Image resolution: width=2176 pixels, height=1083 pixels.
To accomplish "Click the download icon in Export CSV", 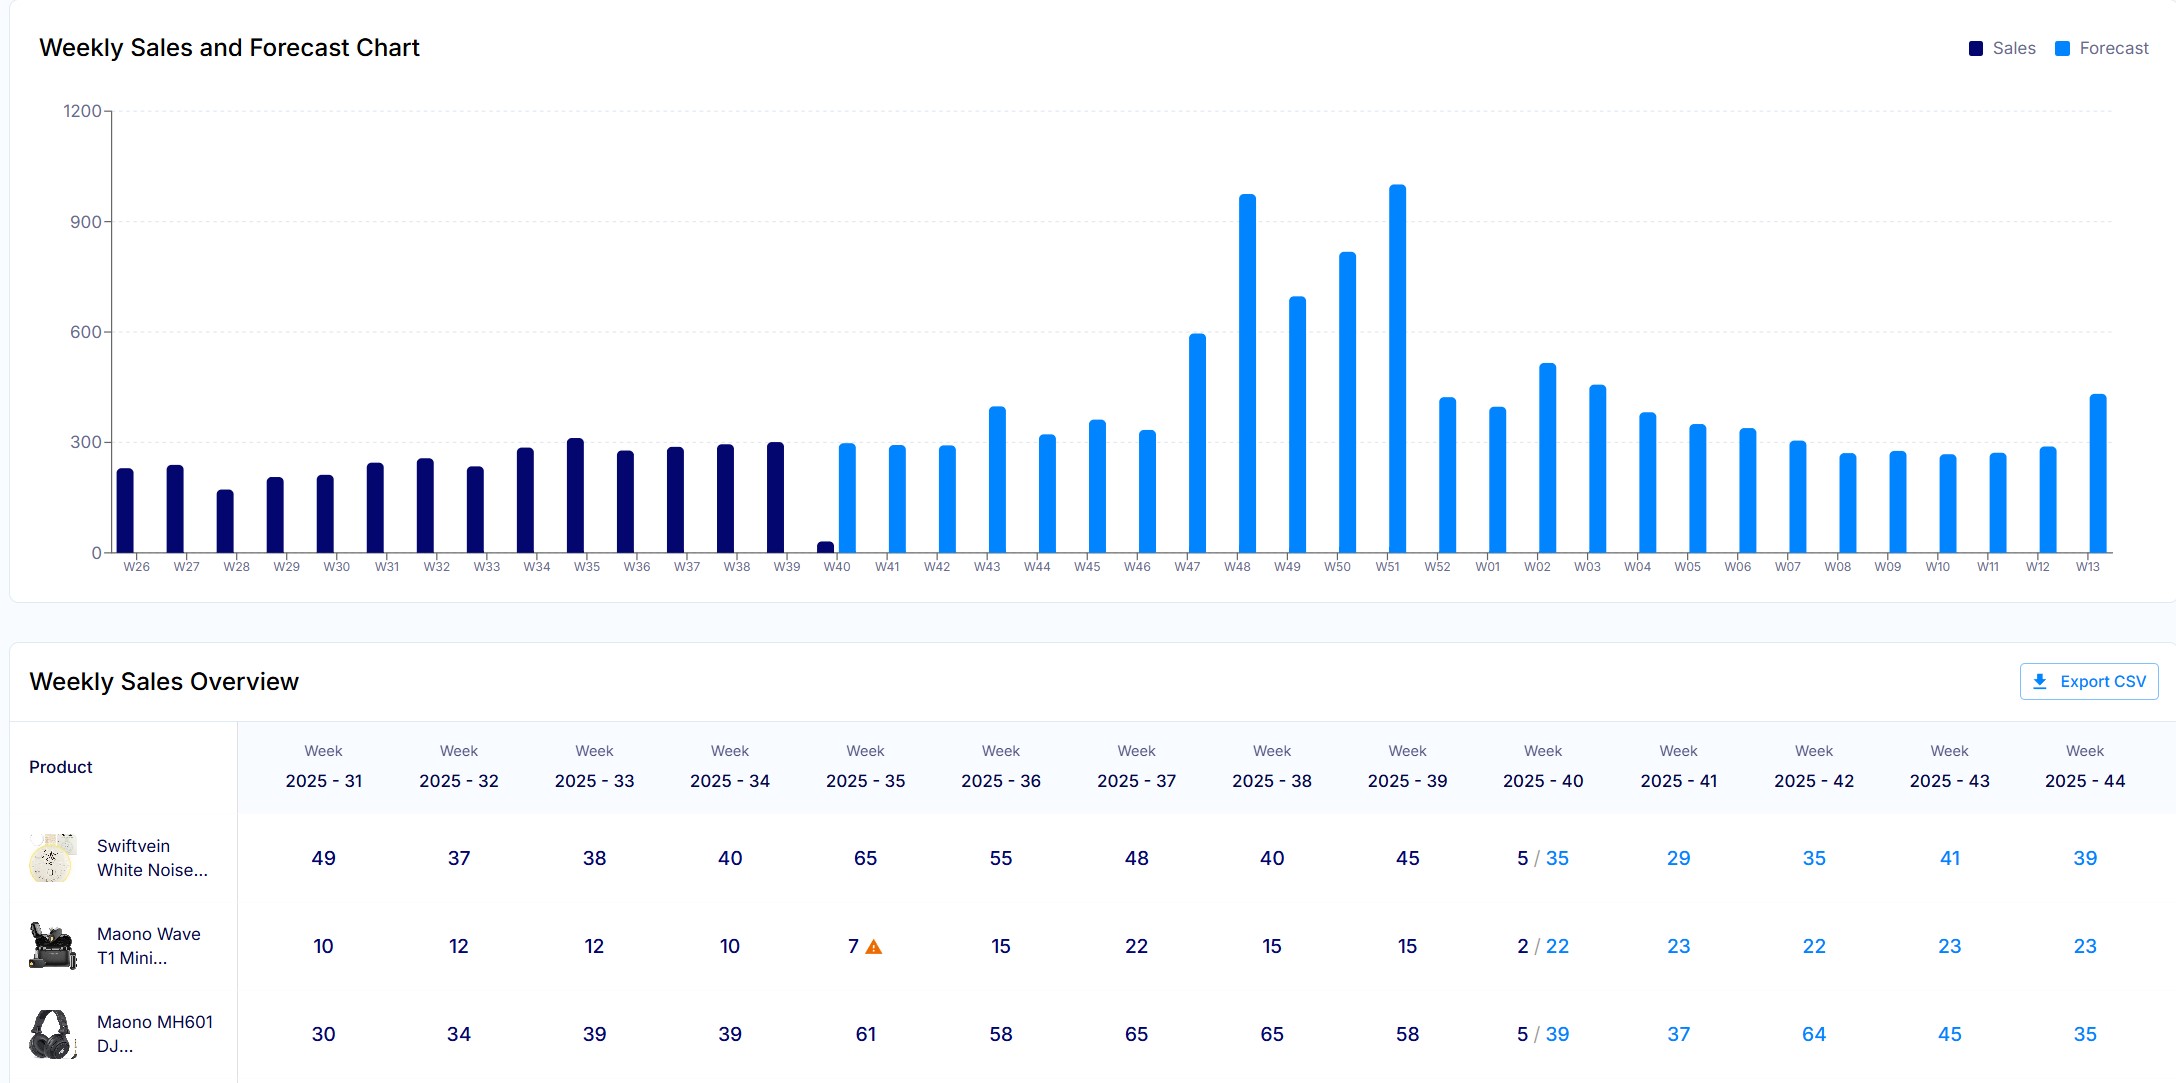I will [x=2040, y=681].
